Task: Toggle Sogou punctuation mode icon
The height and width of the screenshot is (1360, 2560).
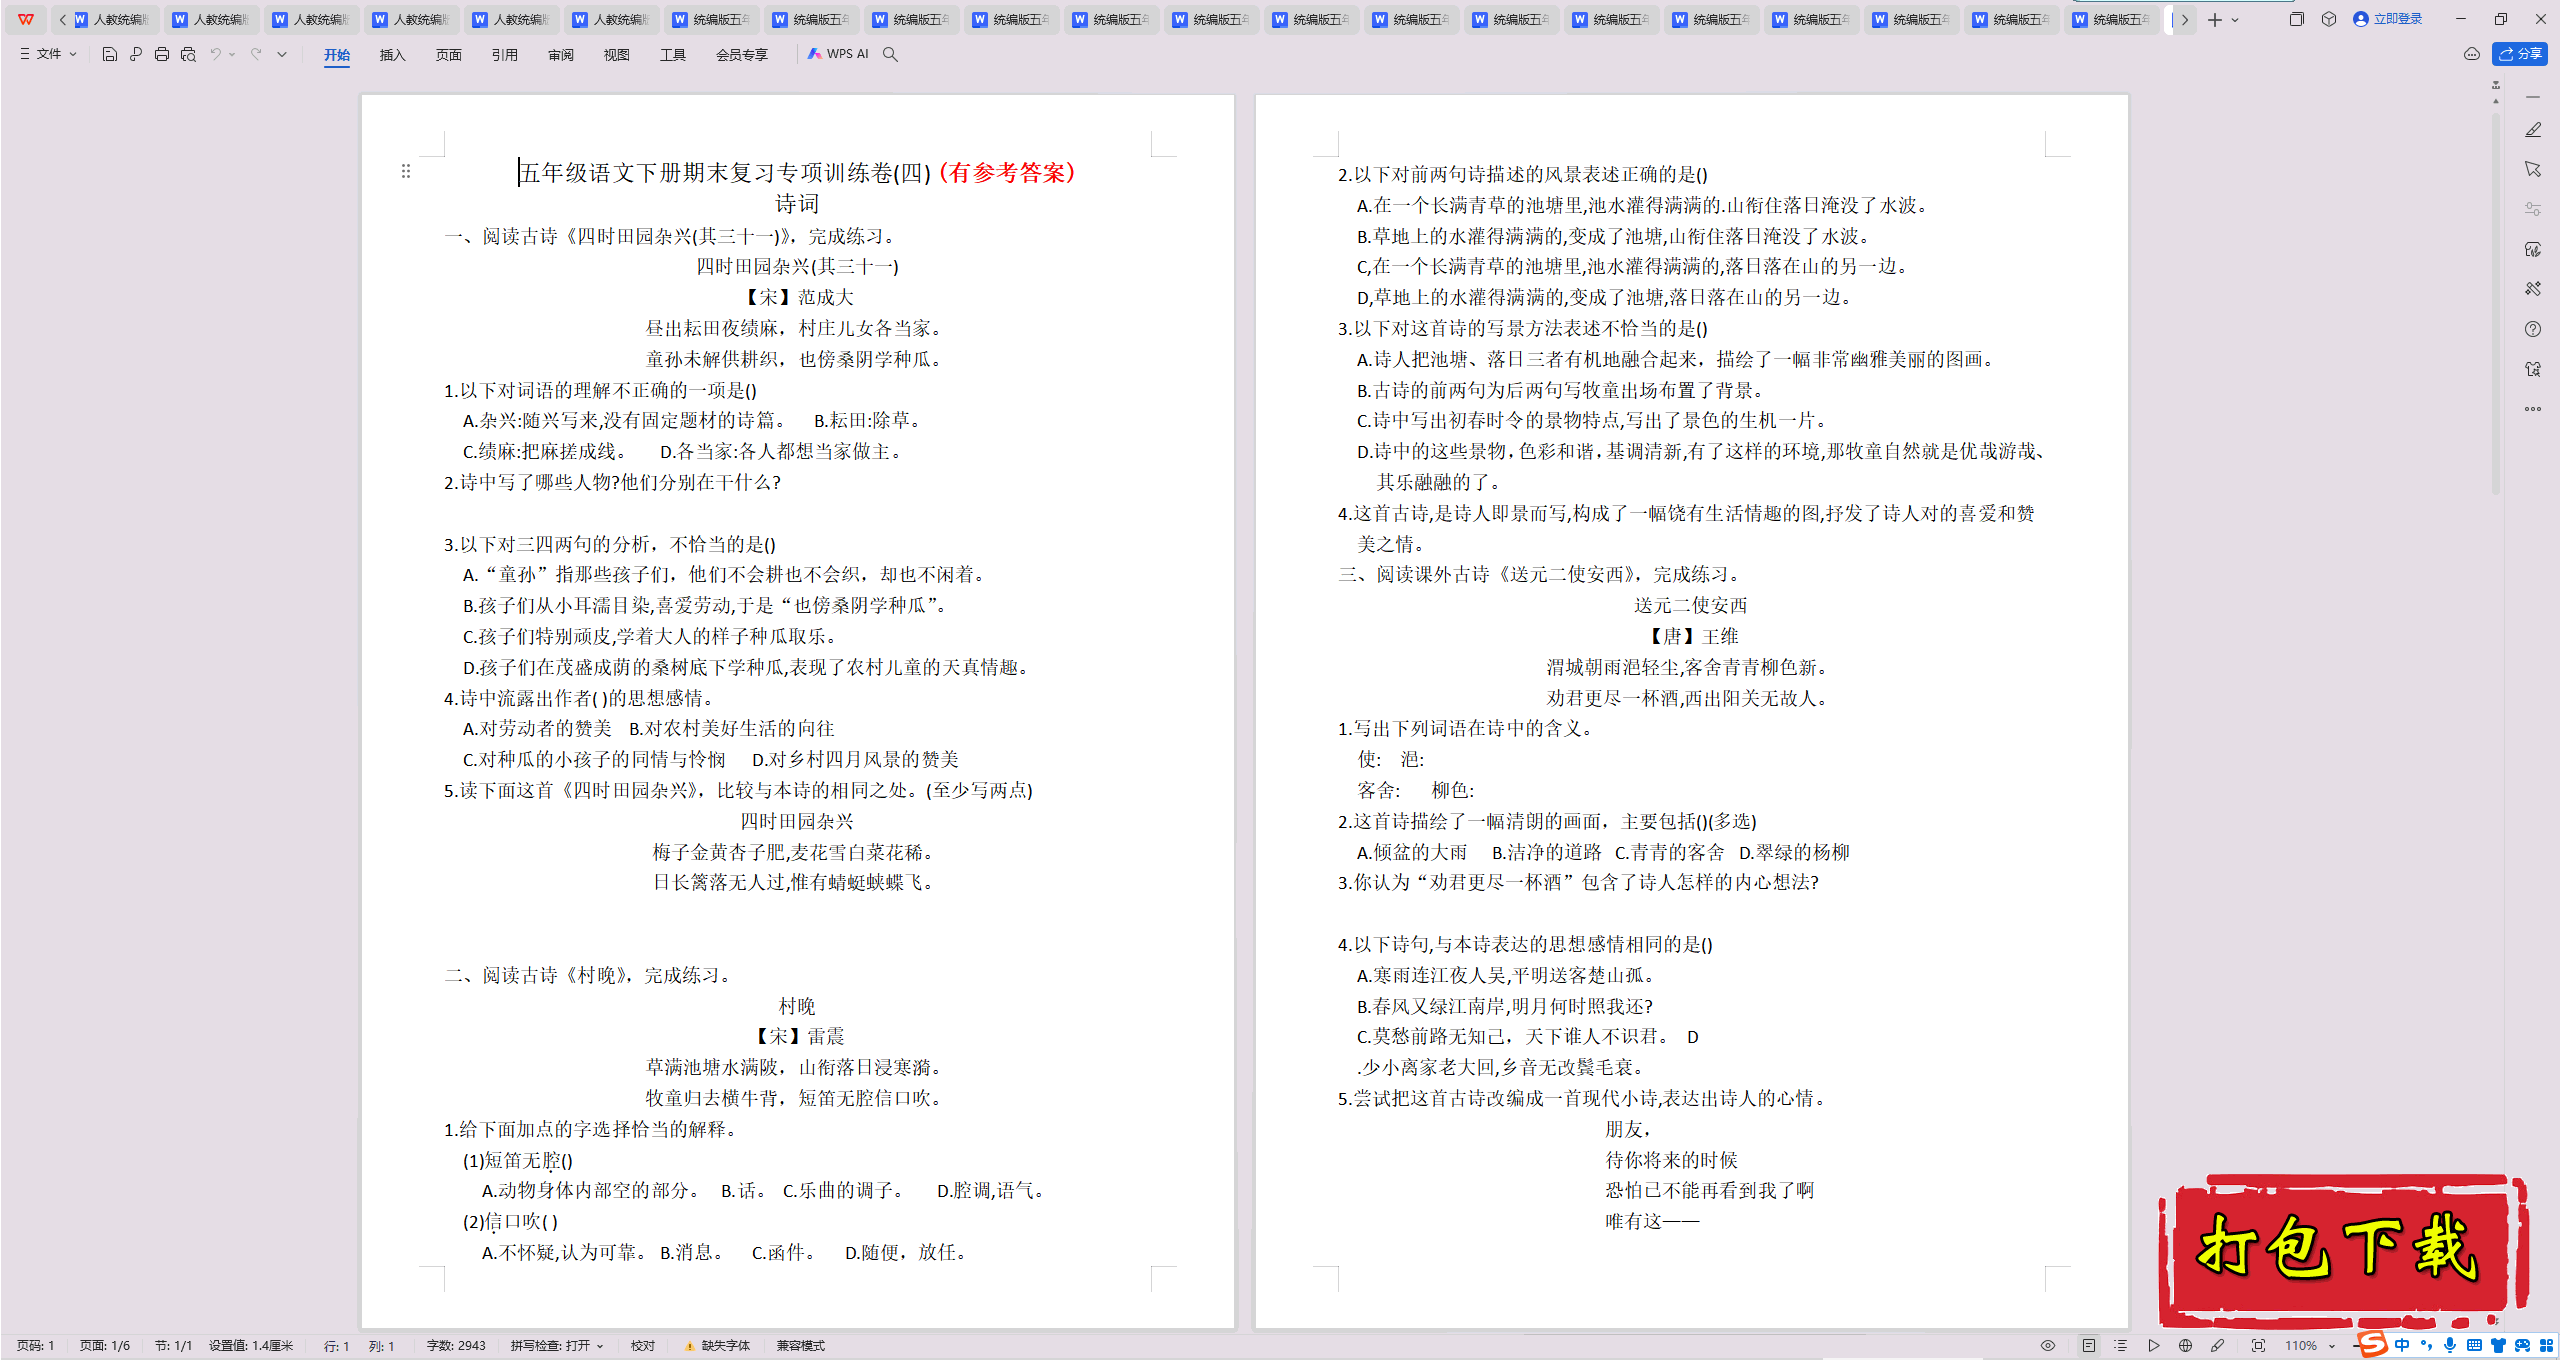Action: pos(2426,1345)
